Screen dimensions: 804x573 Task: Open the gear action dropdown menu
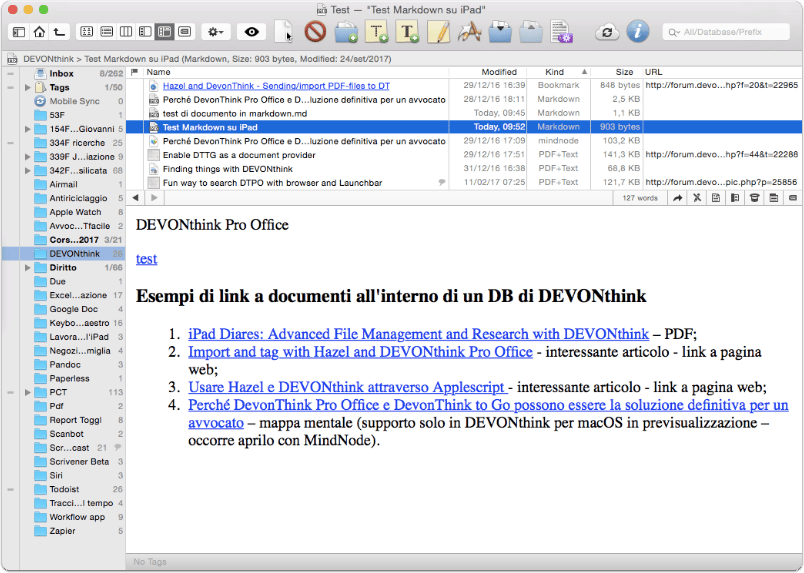coord(215,32)
